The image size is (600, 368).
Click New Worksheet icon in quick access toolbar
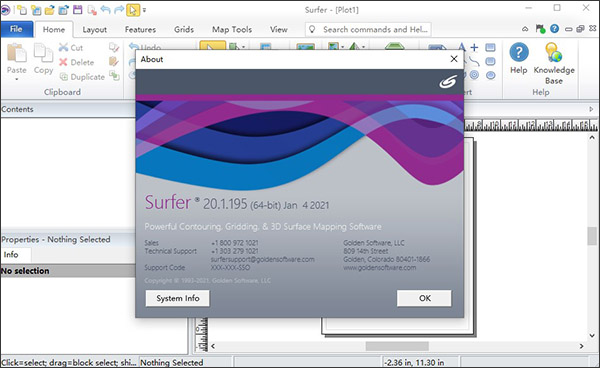tap(36, 10)
